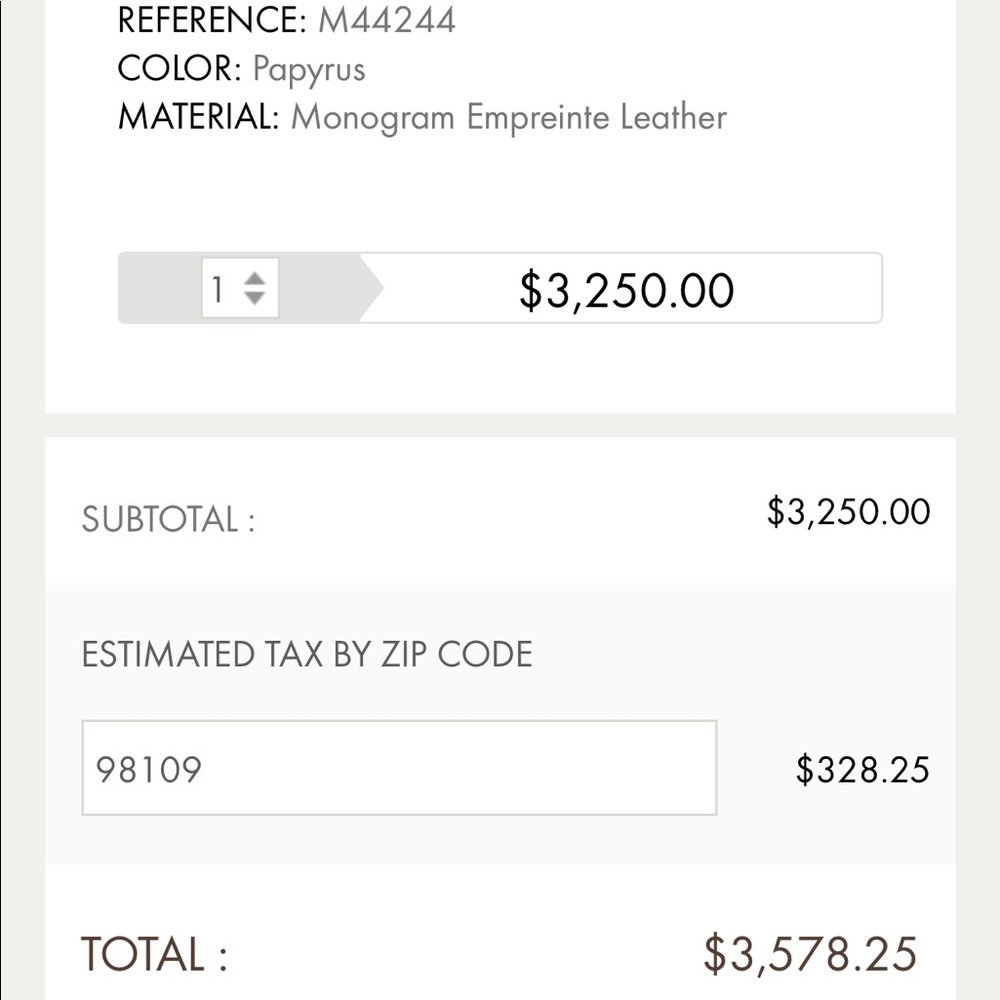
Task: Click the estimated tax amount $328.25
Action: [862, 770]
